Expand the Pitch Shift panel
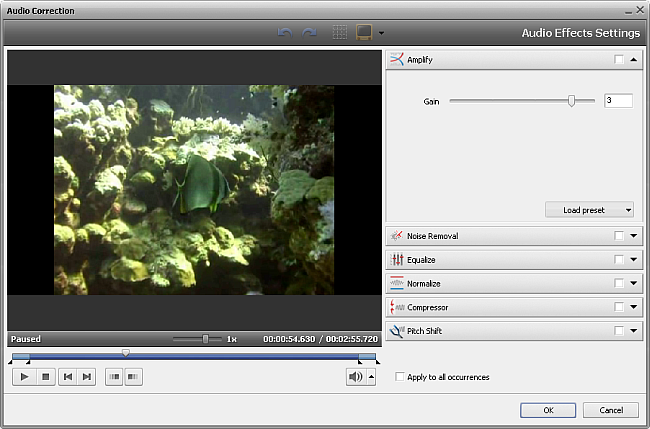 coord(633,331)
